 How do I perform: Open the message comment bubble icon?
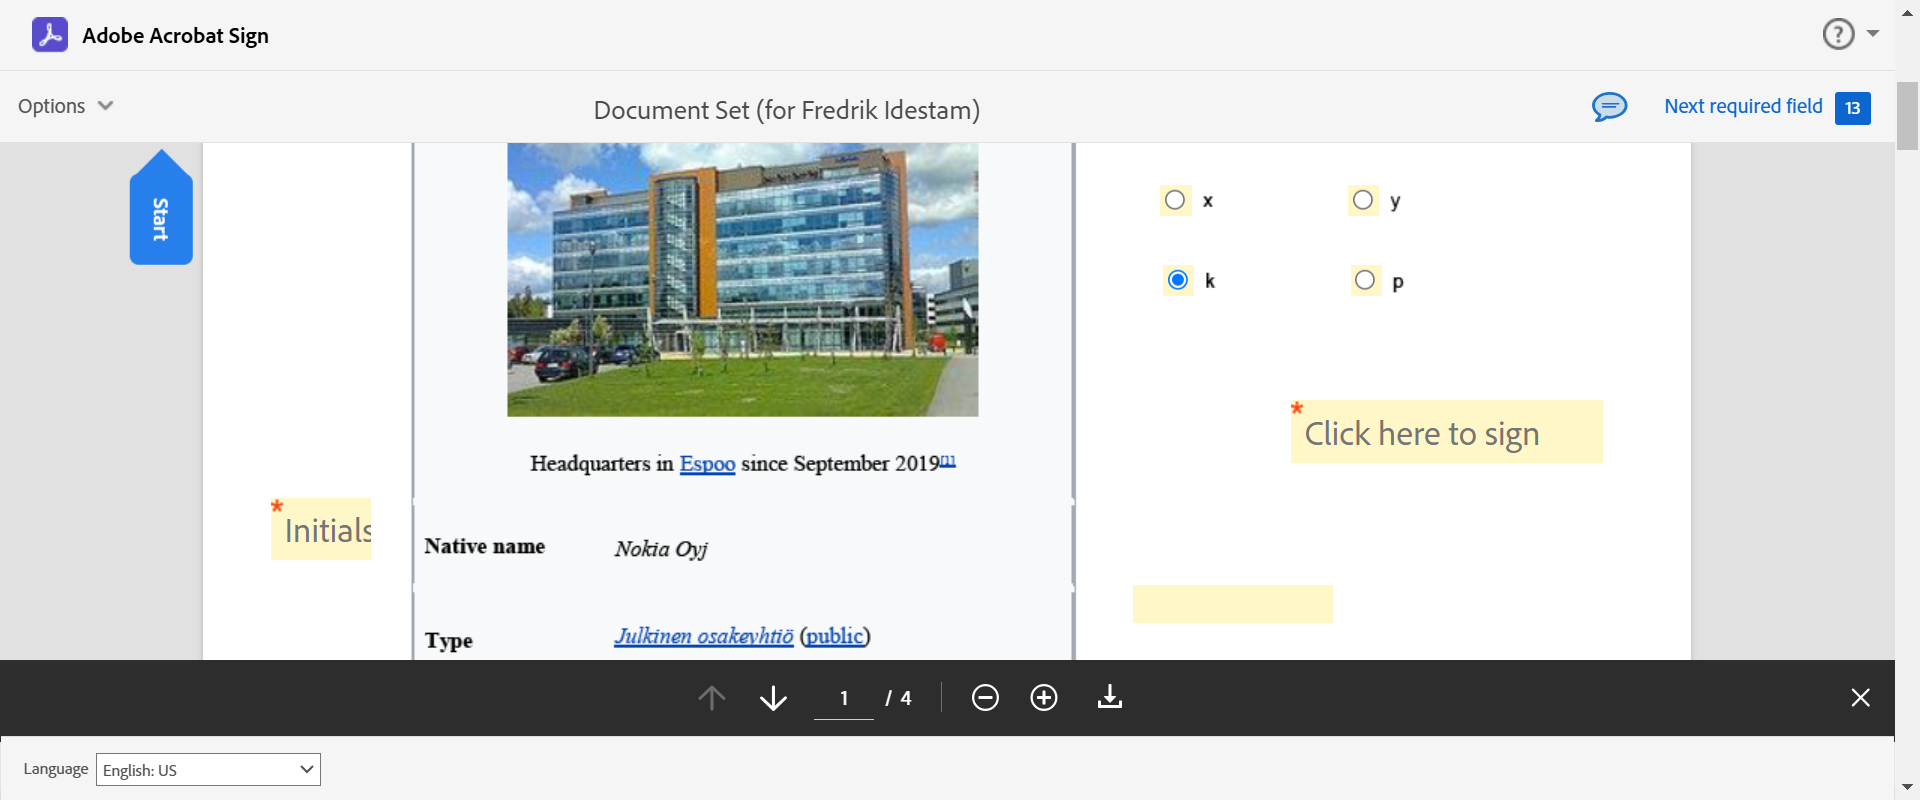point(1610,107)
